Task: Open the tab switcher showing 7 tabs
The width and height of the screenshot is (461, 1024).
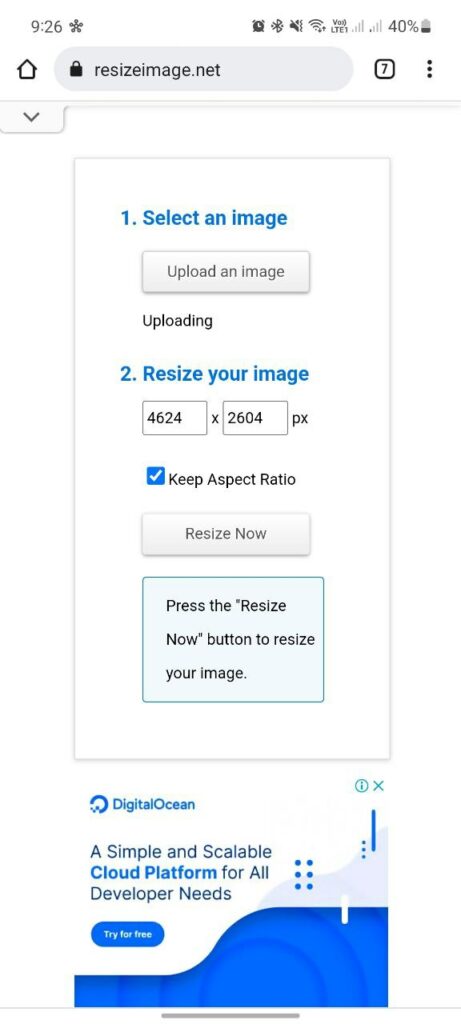Action: pos(385,69)
